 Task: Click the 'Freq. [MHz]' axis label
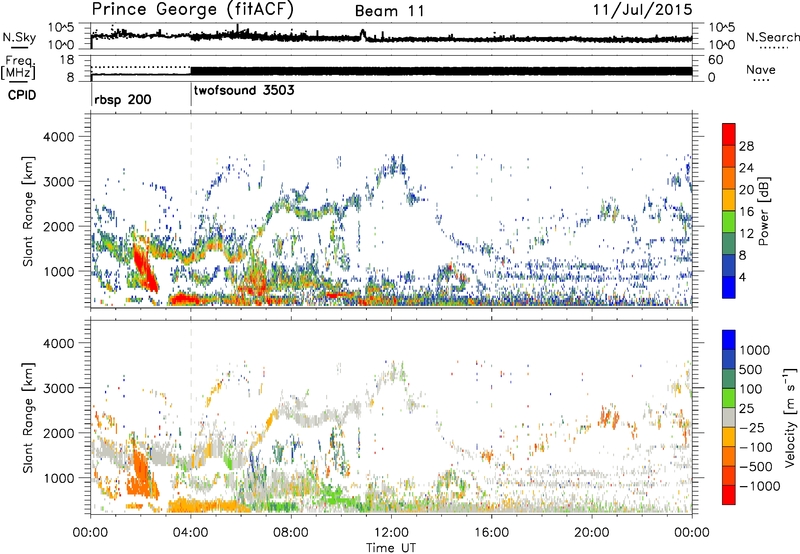pyautogui.click(x=19, y=67)
